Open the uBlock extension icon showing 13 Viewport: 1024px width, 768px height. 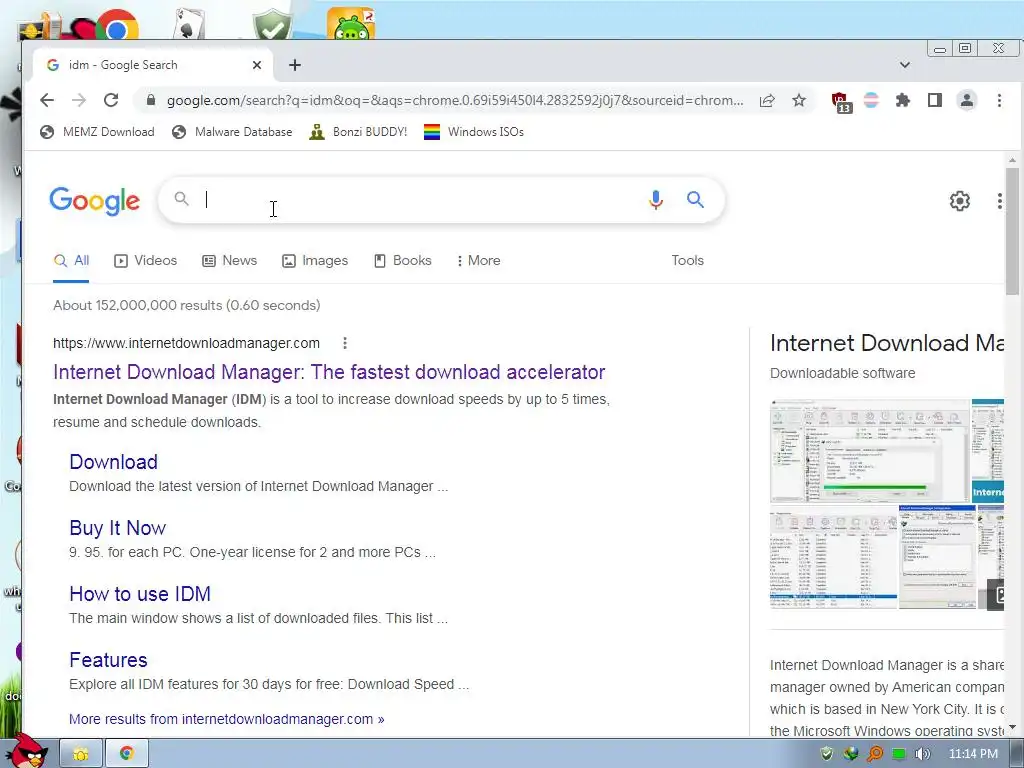tap(842, 102)
